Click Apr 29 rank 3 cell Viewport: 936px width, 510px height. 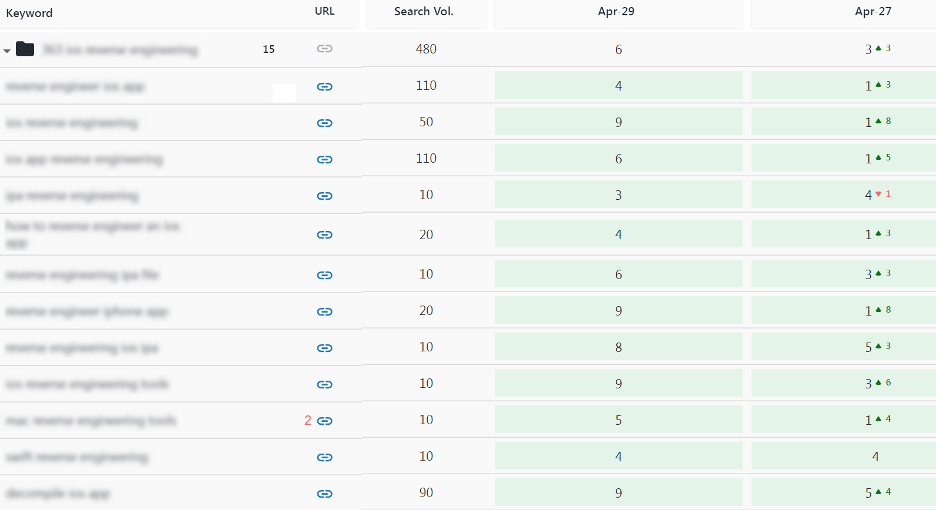(x=618, y=195)
